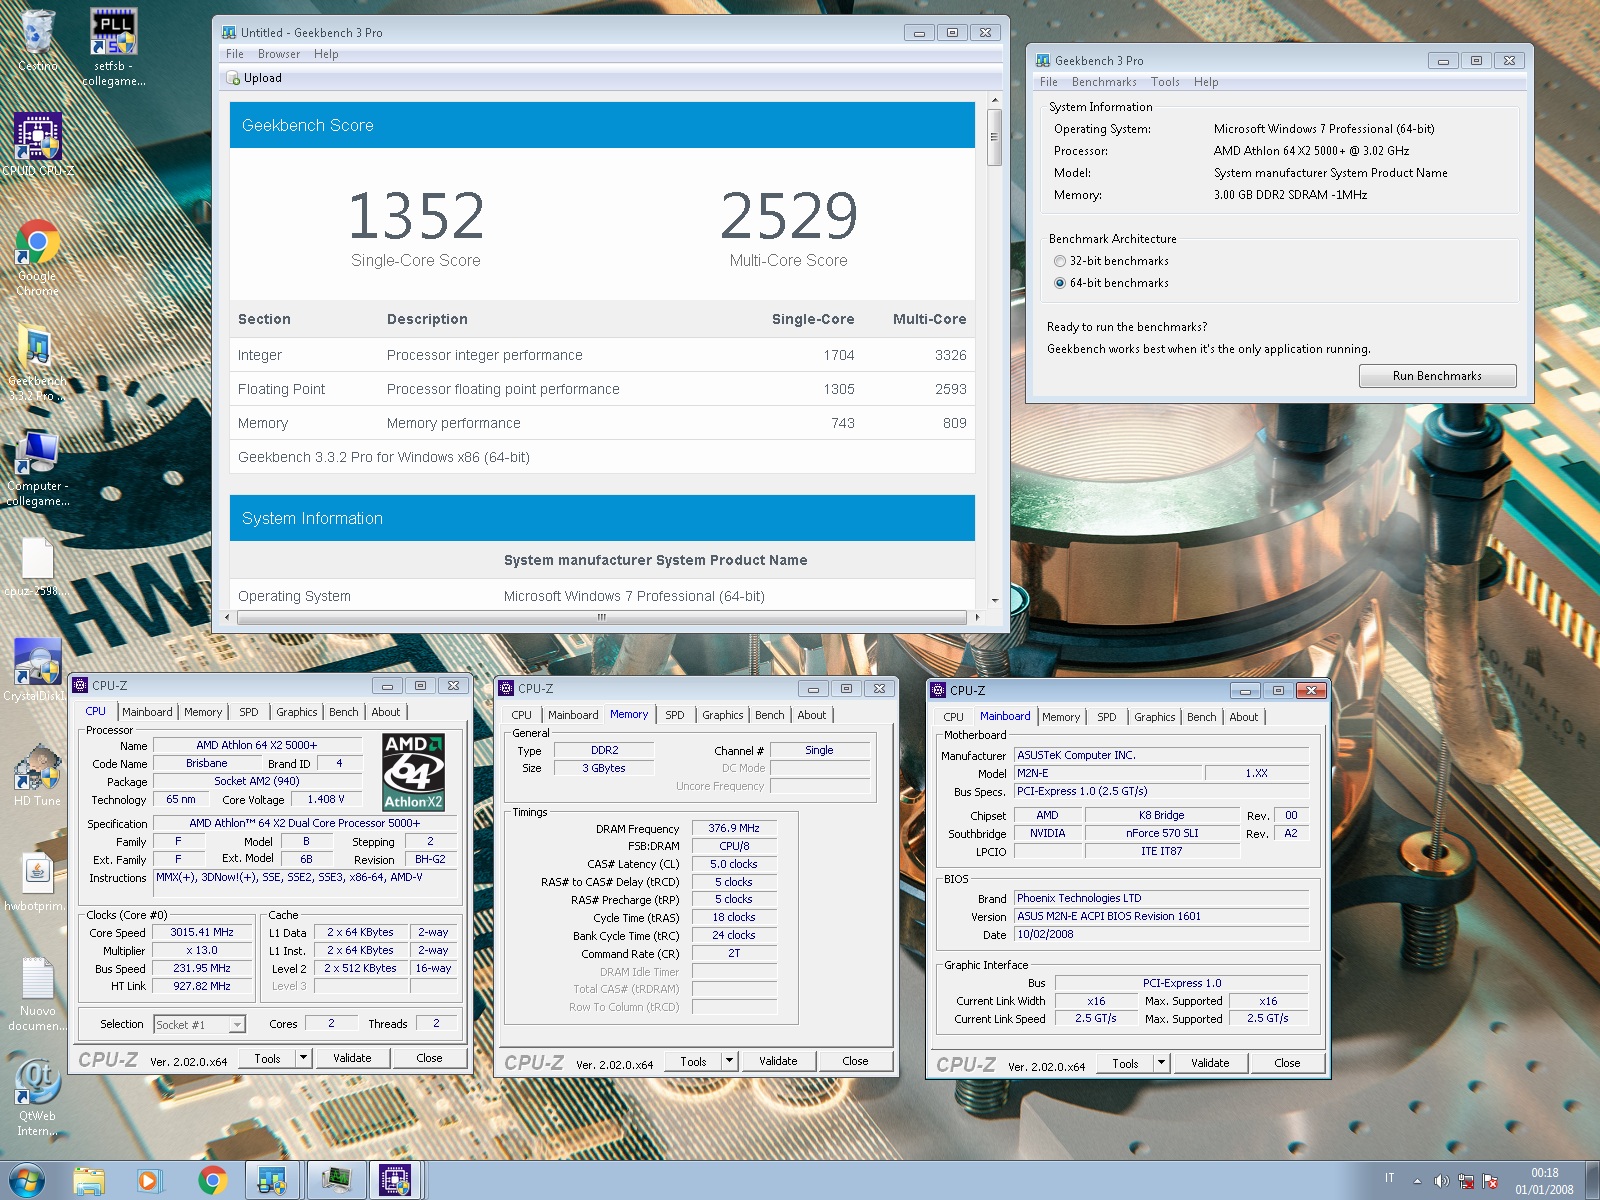Open the Bench tab in the Mainboard CPU-Z window
The height and width of the screenshot is (1200, 1600).
coord(1202,717)
